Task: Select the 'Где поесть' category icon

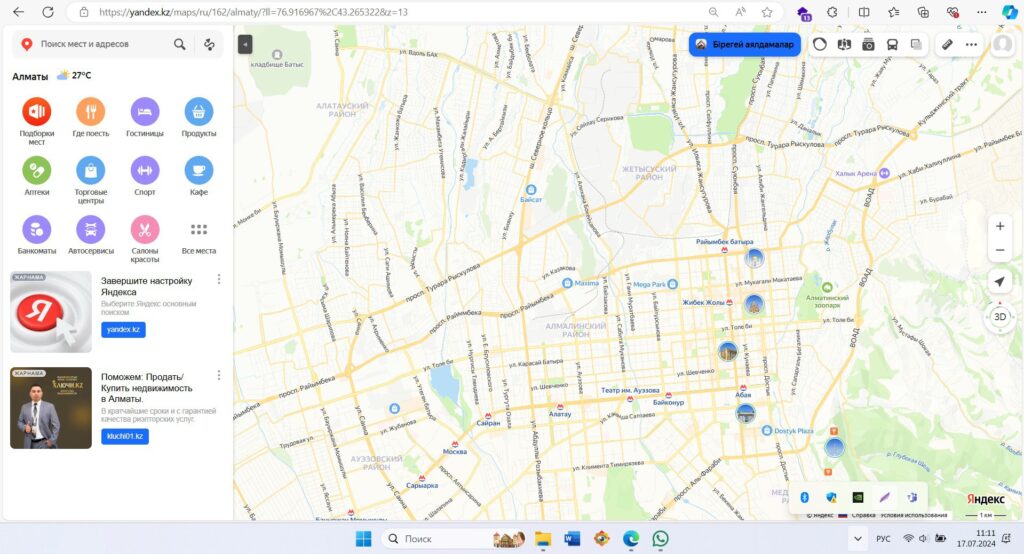Action: [91, 112]
